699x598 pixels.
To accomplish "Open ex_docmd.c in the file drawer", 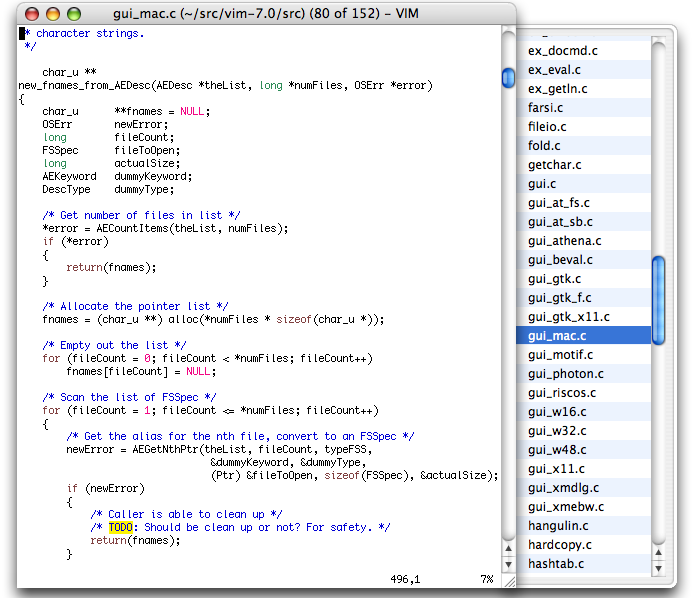I will point(583,51).
